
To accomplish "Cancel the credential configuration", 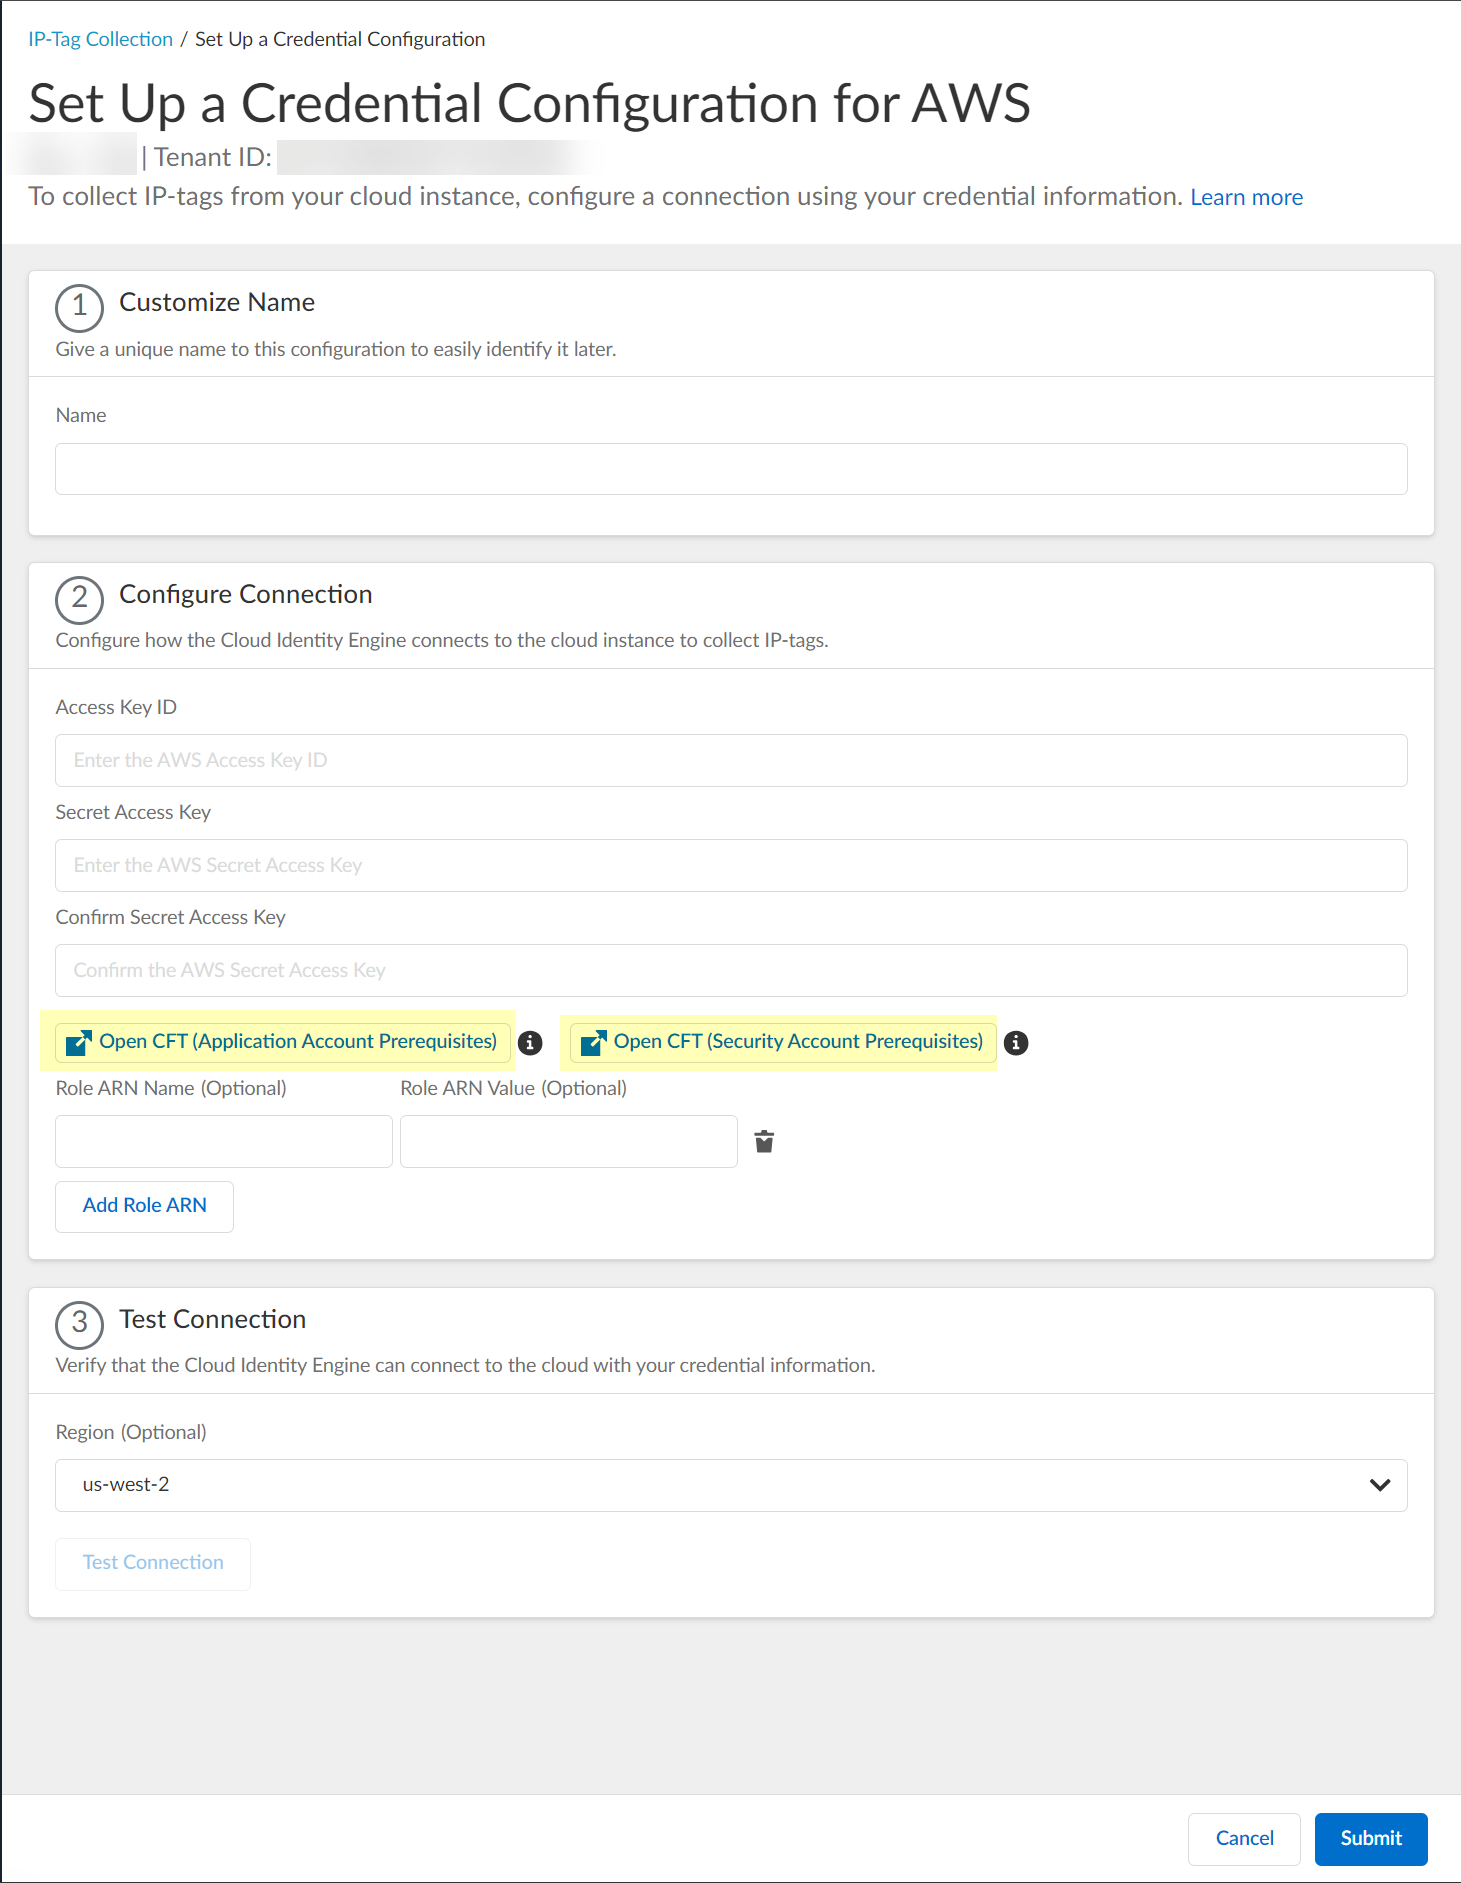I will click(1244, 1838).
